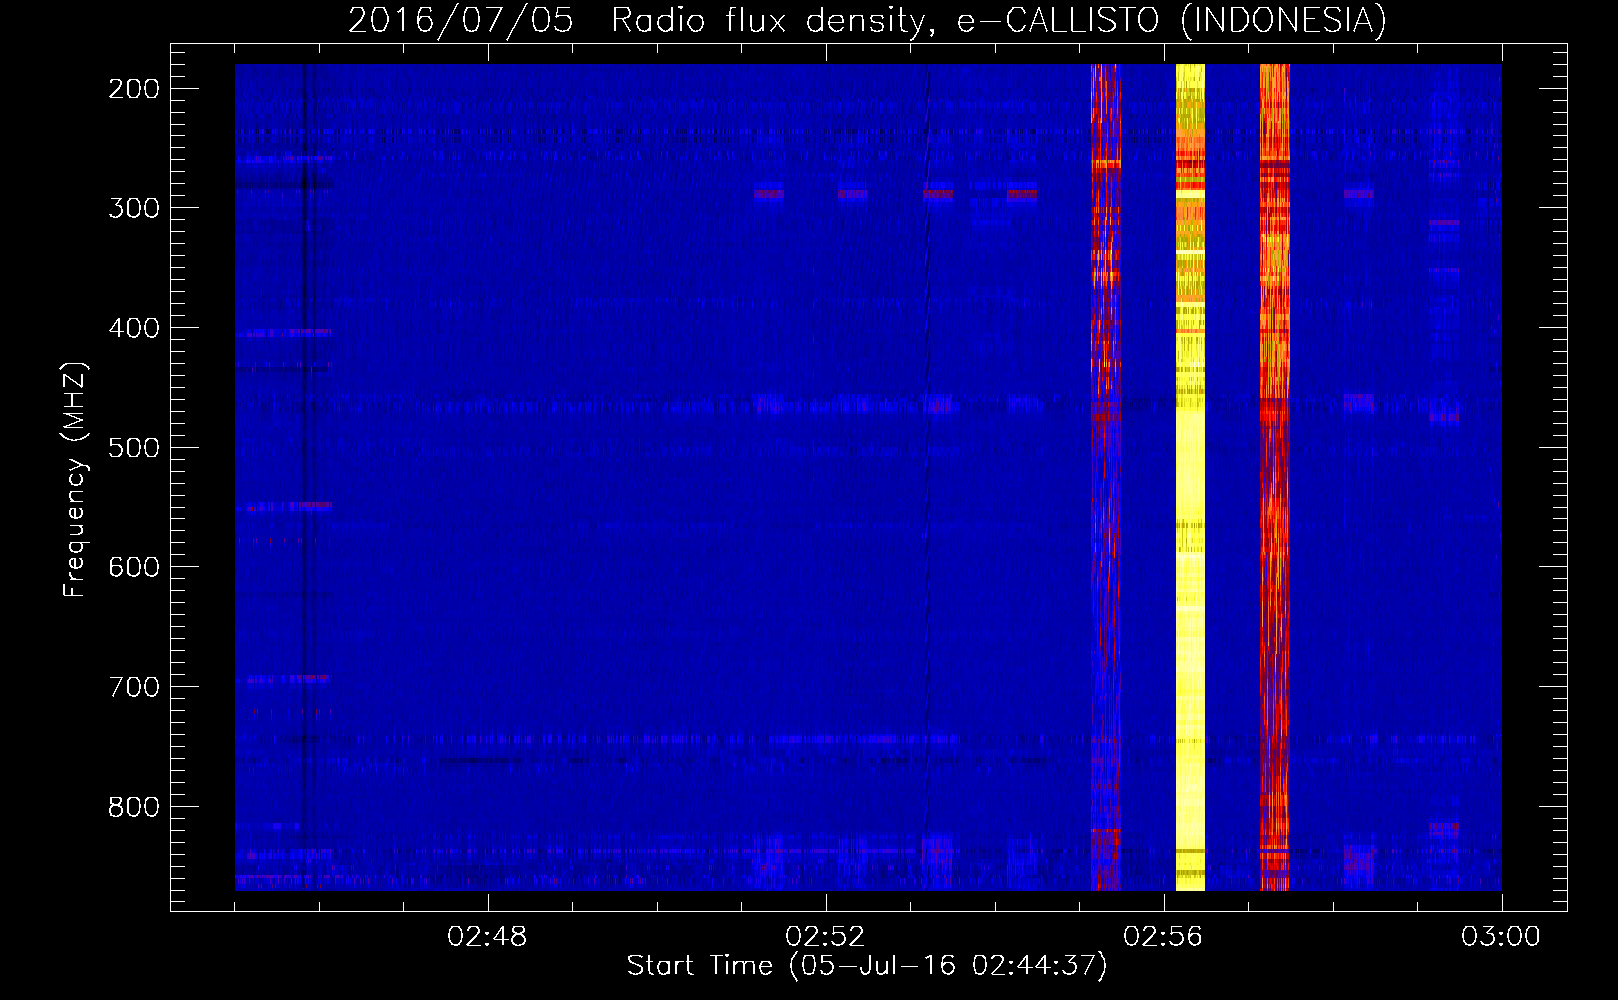The width and height of the screenshot is (1618, 1000).
Task: Select the 700 frequency tick label
Action: tap(134, 687)
